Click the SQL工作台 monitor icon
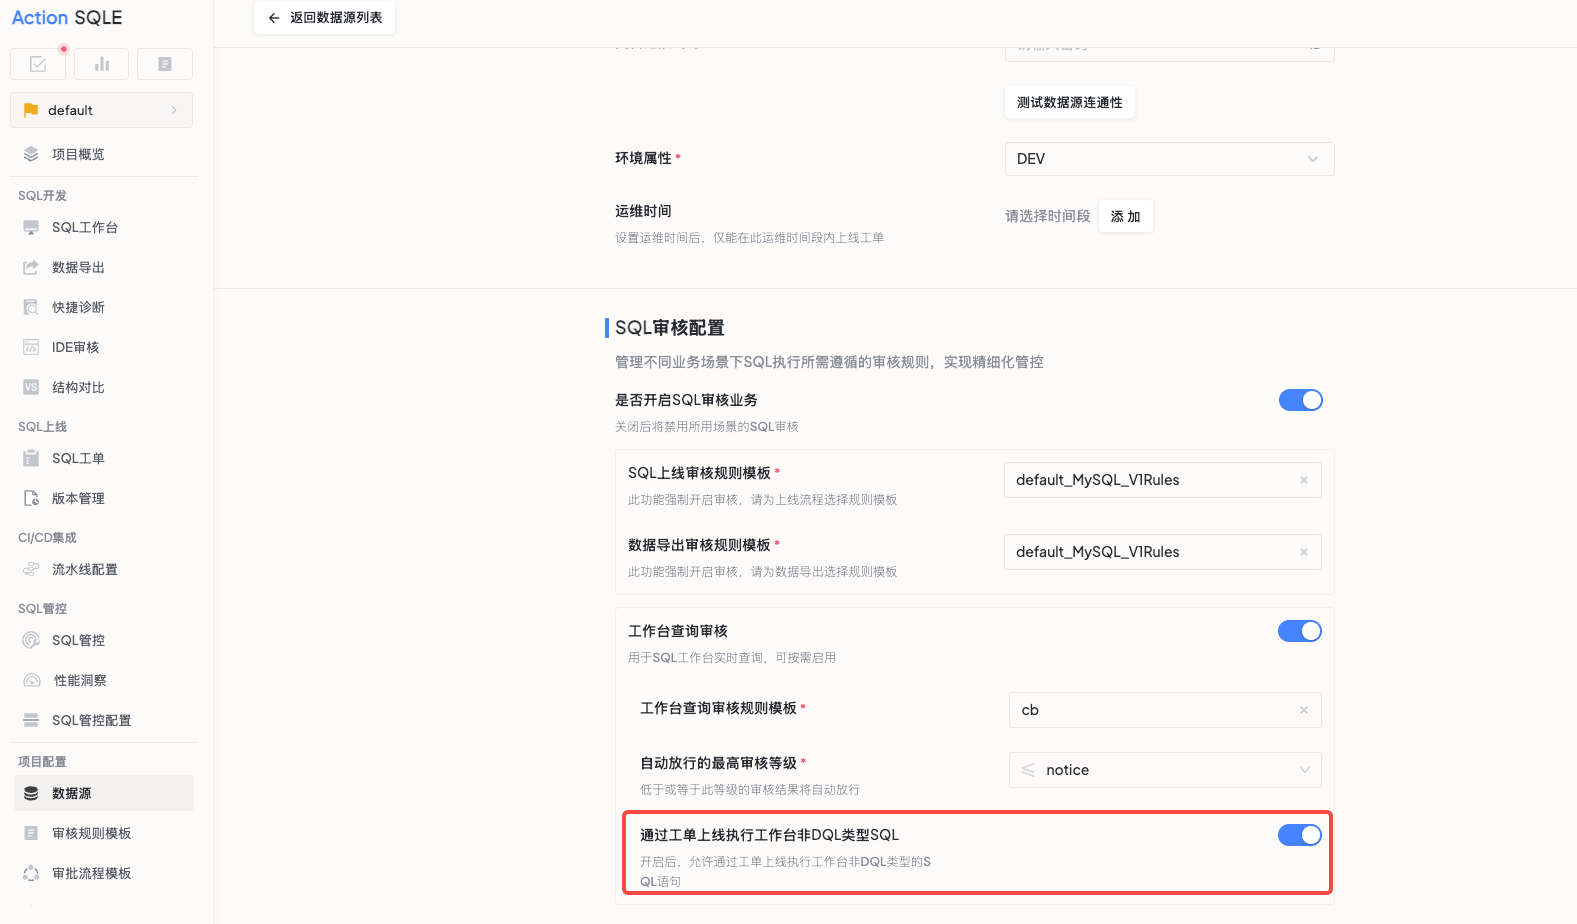 (x=31, y=228)
